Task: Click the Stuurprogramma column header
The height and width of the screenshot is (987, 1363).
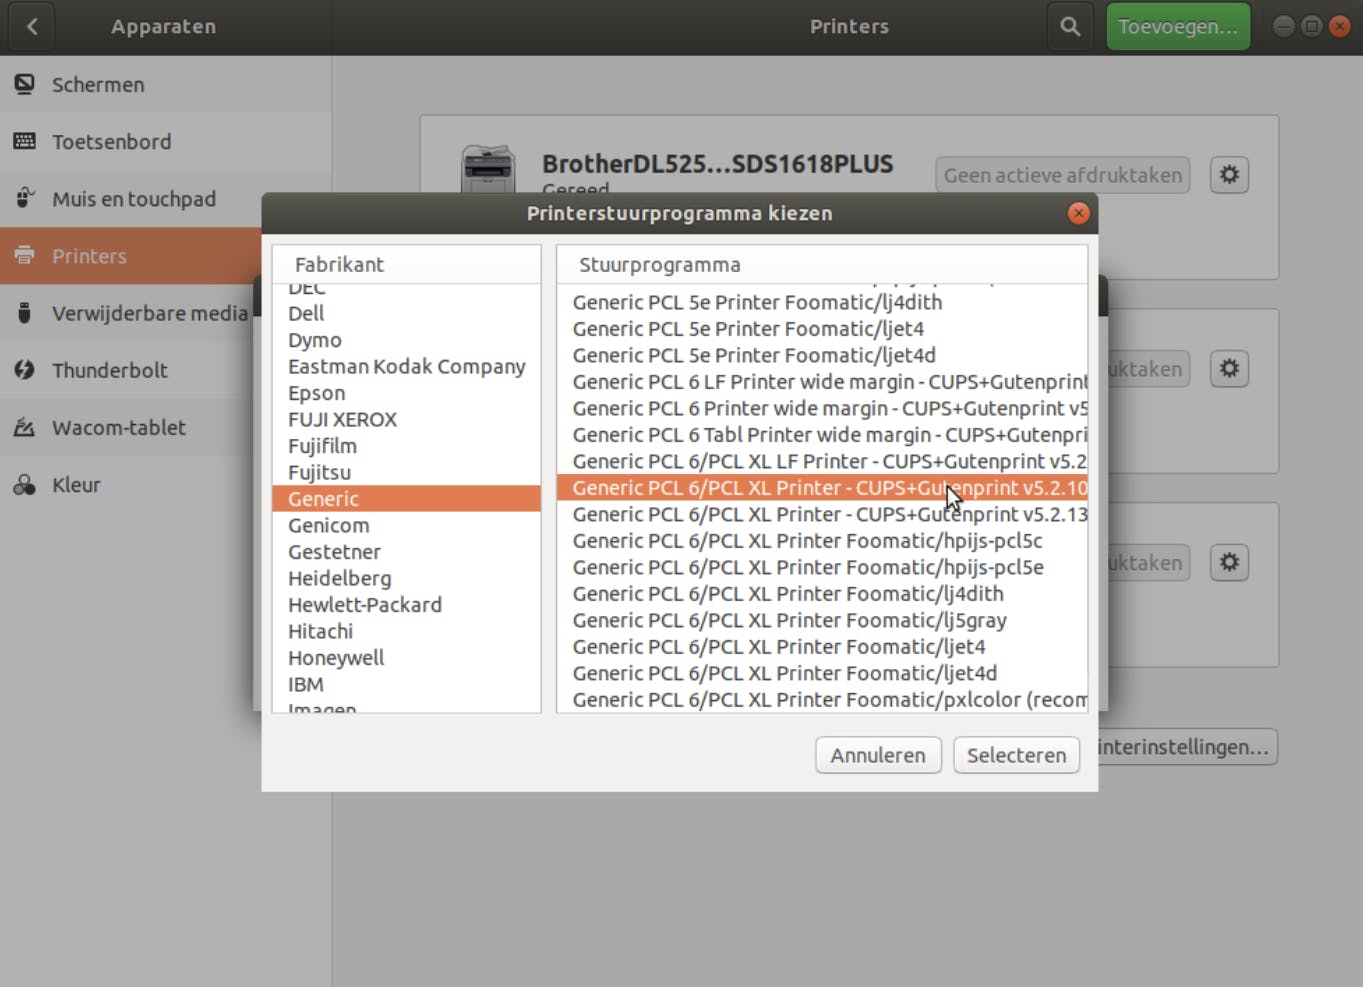Action: [822, 265]
